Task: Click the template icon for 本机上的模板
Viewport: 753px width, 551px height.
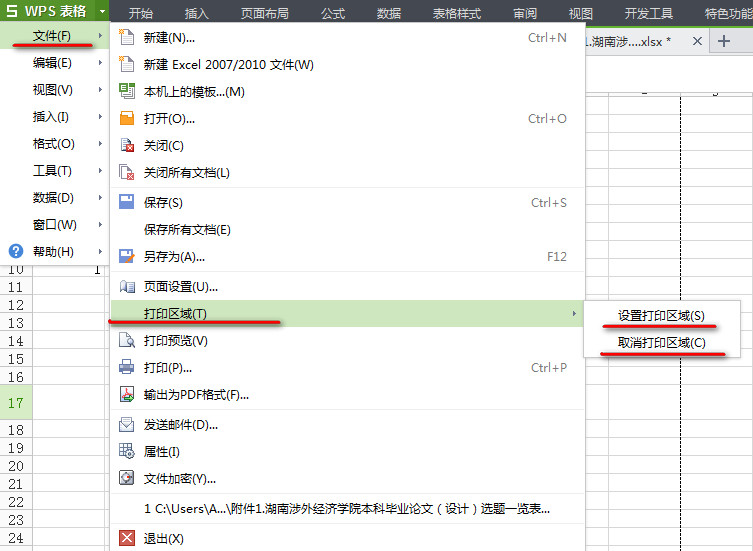Action: click(127, 91)
